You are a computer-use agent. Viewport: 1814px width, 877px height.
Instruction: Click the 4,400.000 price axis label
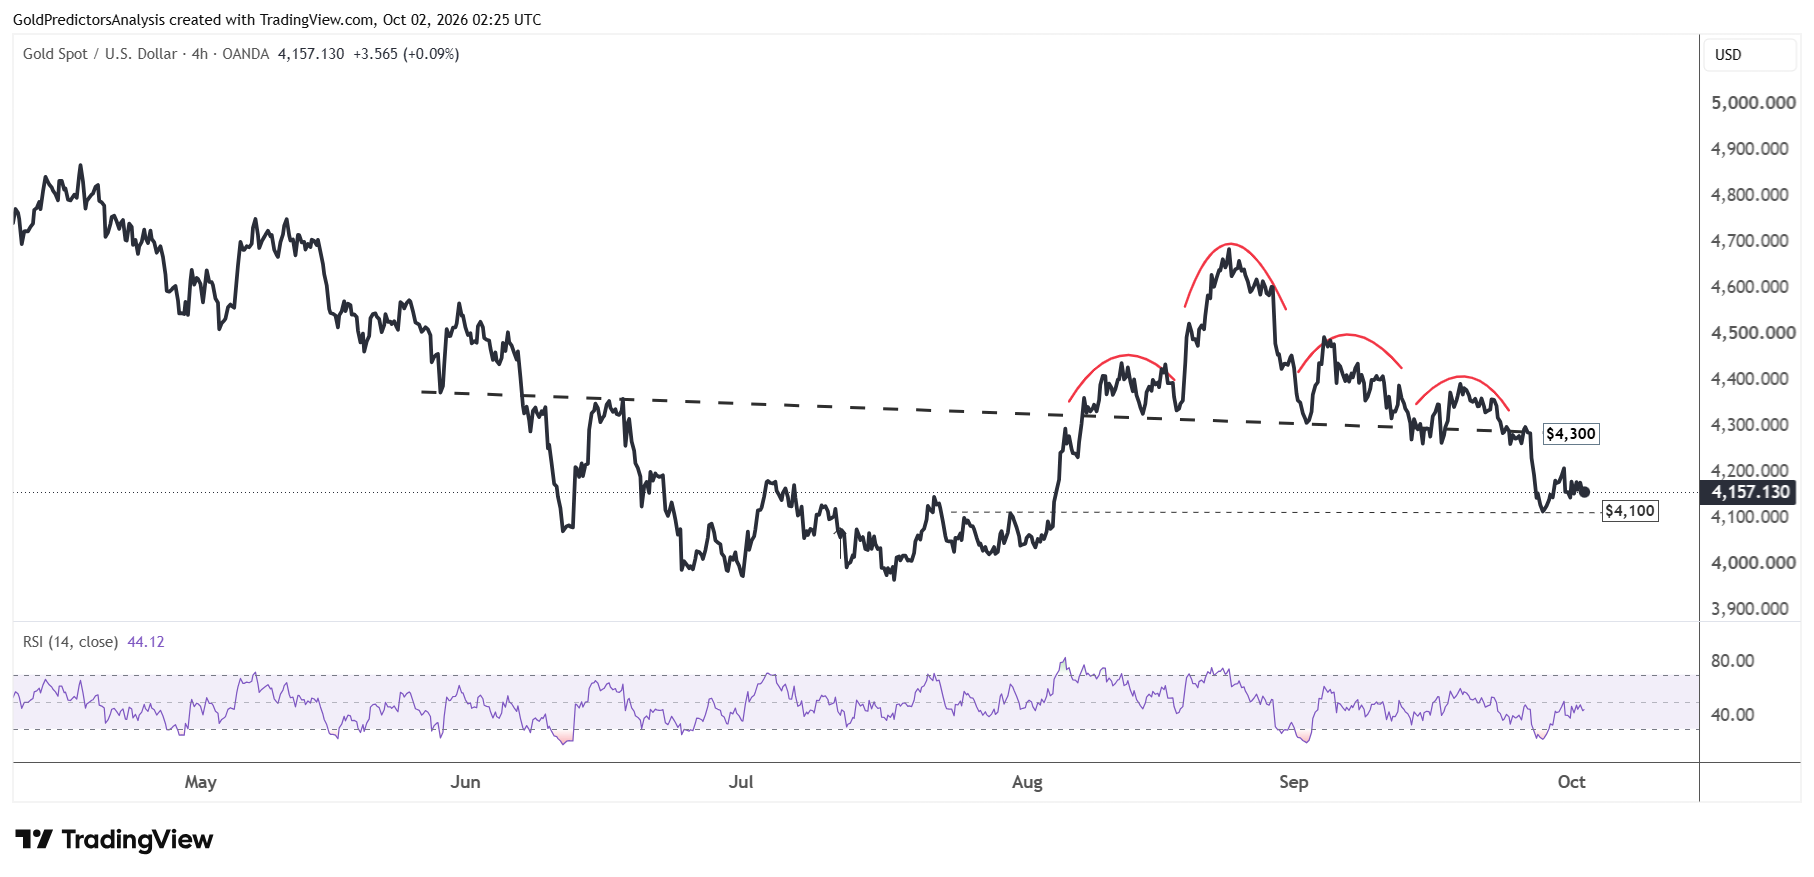(x=1750, y=379)
